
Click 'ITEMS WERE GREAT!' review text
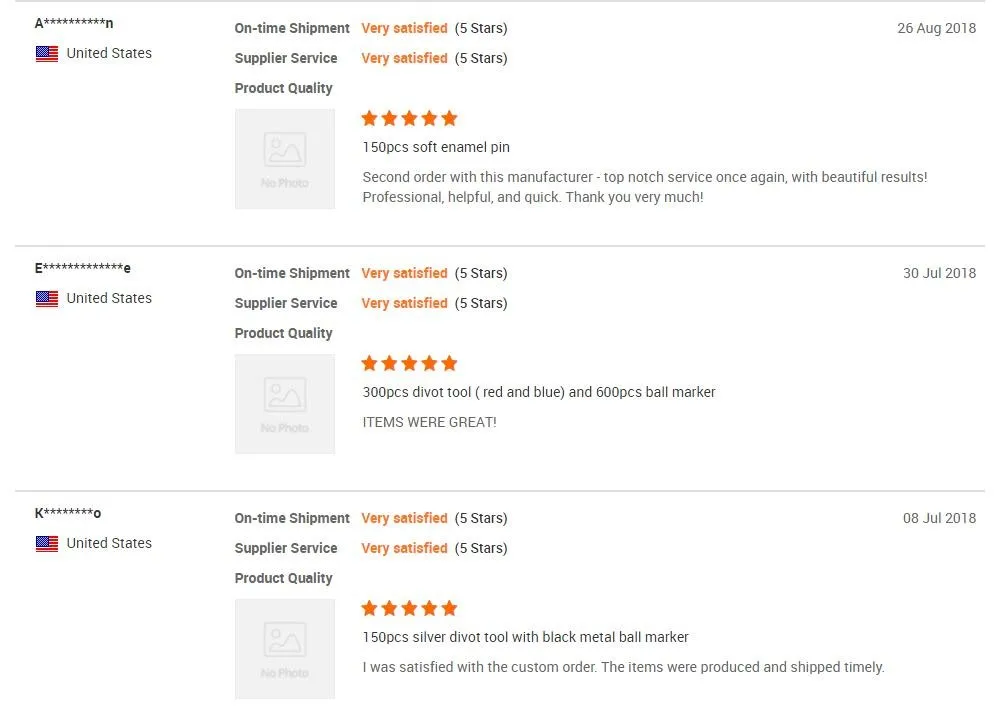coord(429,423)
